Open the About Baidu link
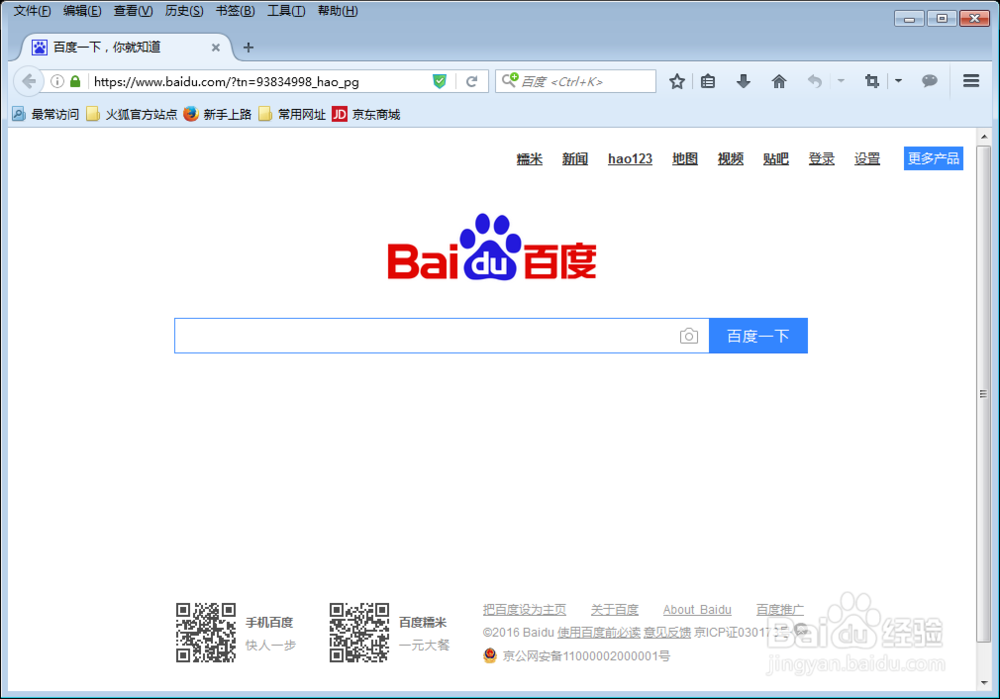Viewport: 1000px width, 699px height. coord(697,610)
